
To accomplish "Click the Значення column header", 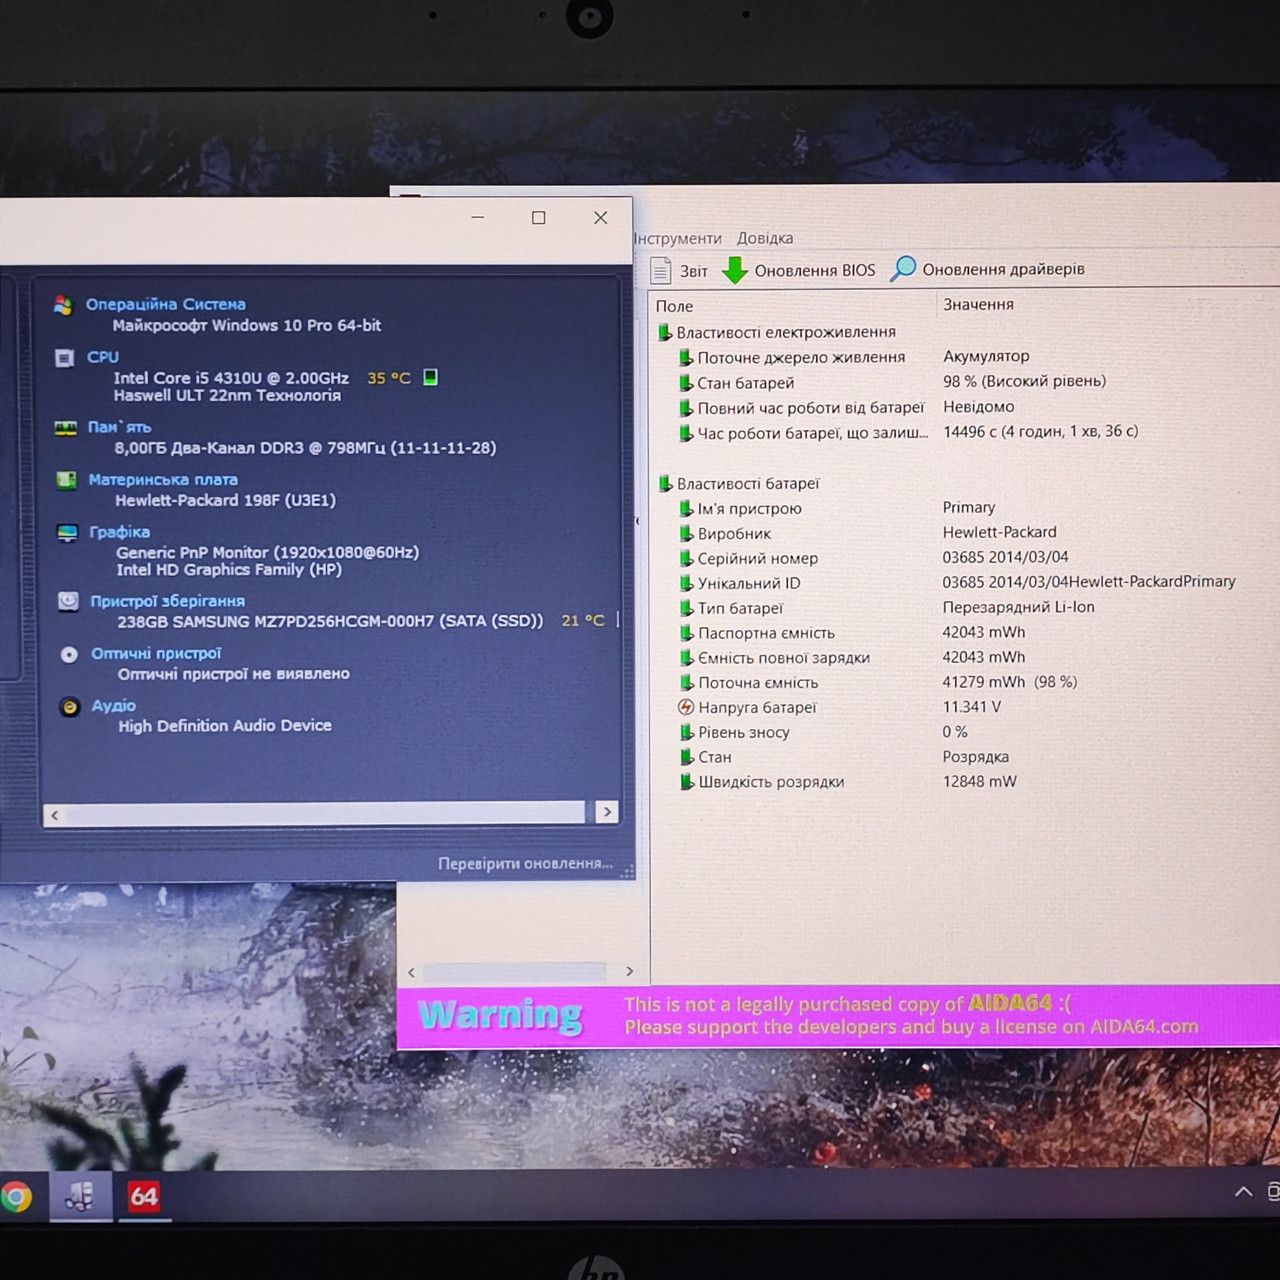I will [x=978, y=304].
